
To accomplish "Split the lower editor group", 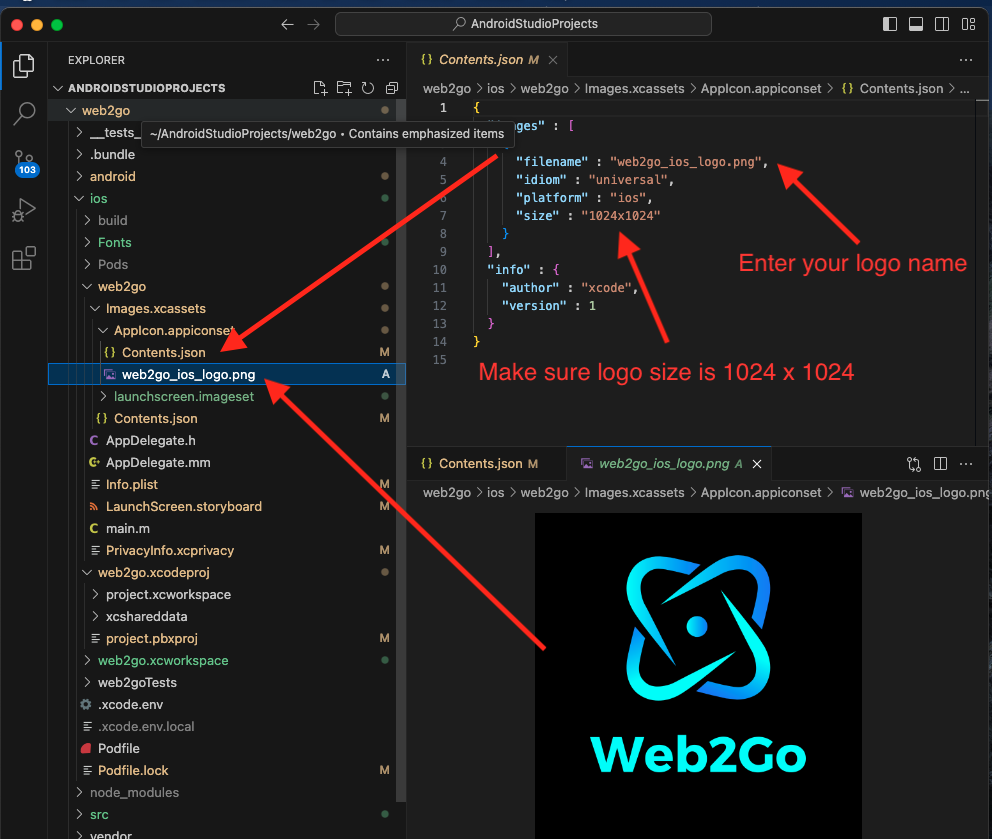I will [x=940, y=464].
